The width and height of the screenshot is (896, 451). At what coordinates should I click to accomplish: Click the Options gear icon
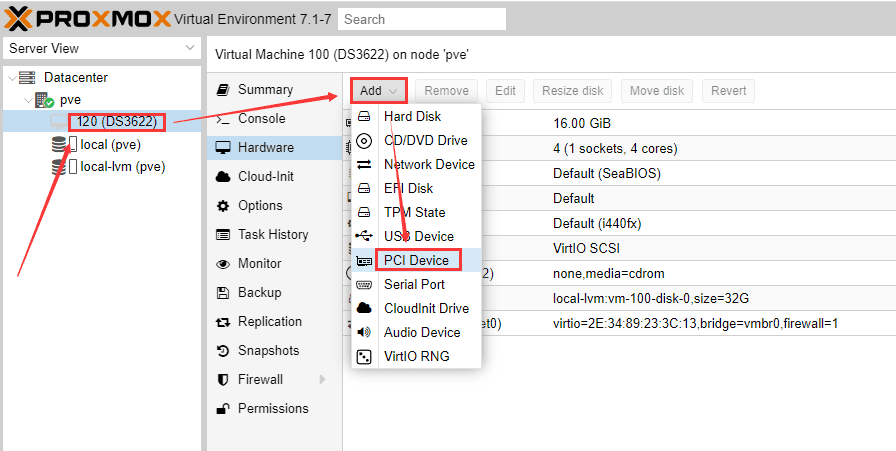point(223,206)
